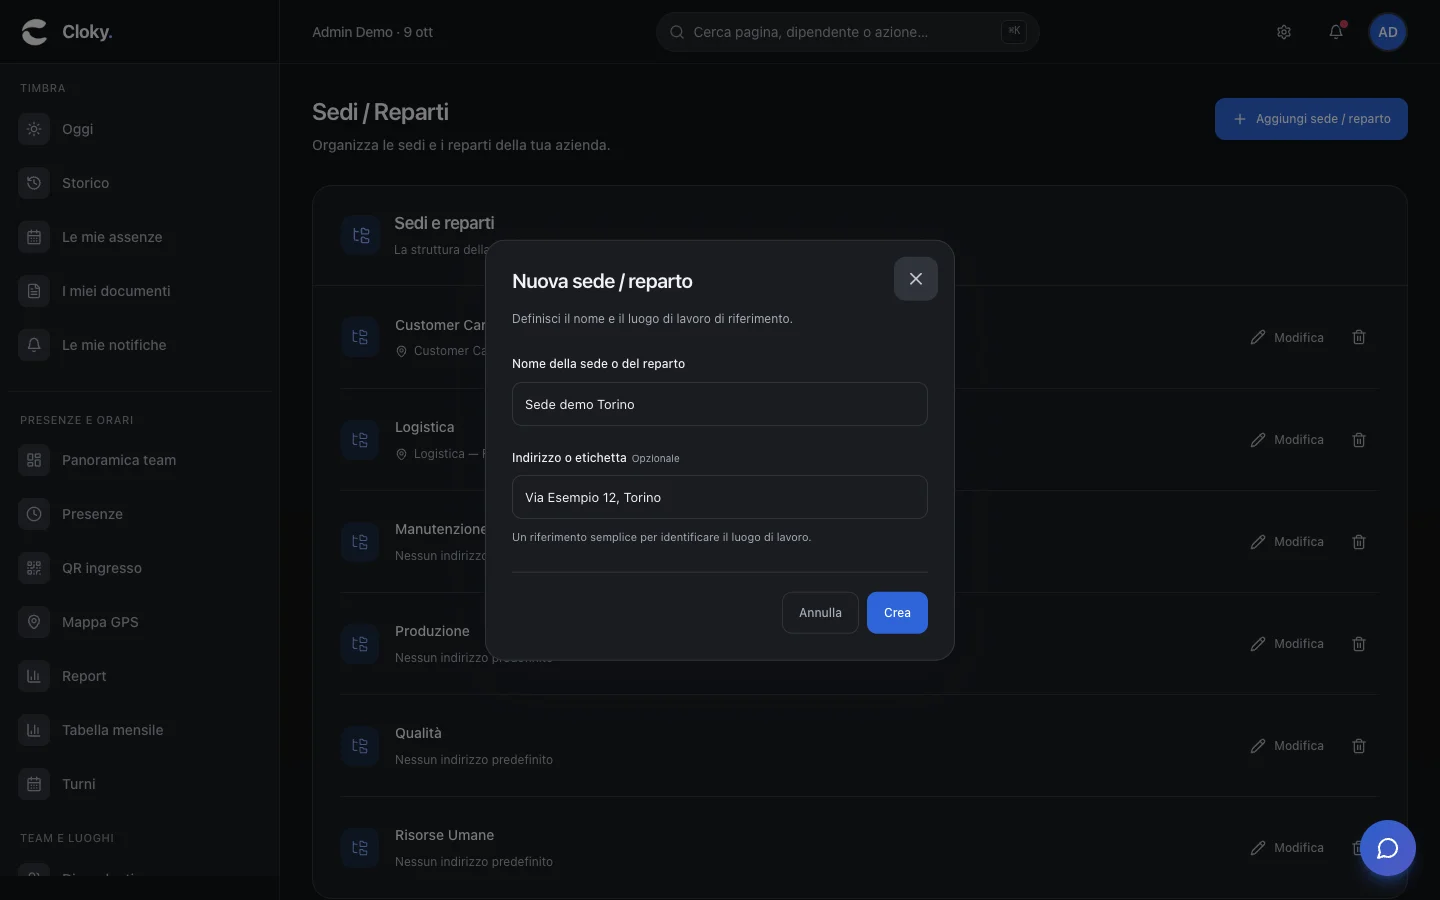Click Modifica for Manutenzione row

[x=1287, y=542]
